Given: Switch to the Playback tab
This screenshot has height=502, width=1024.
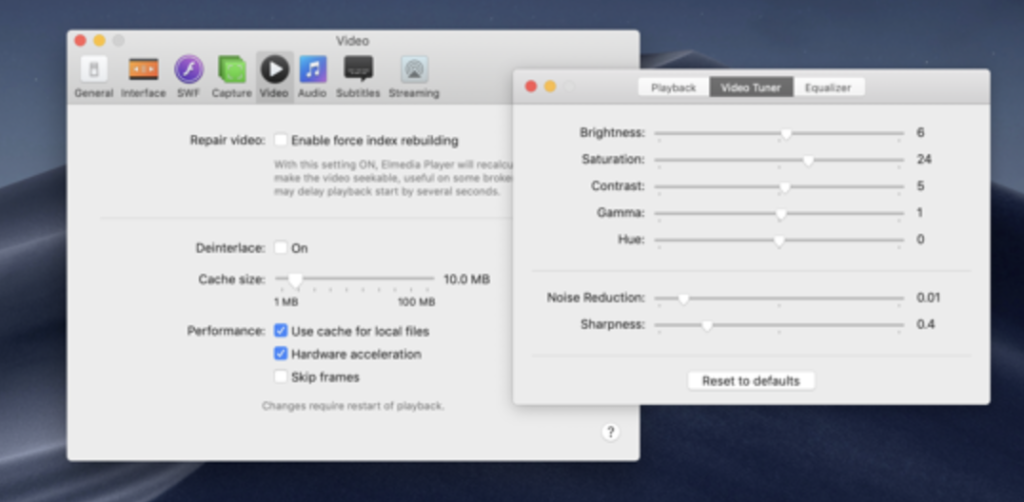Looking at the screenshot, I should click(673, 87).
